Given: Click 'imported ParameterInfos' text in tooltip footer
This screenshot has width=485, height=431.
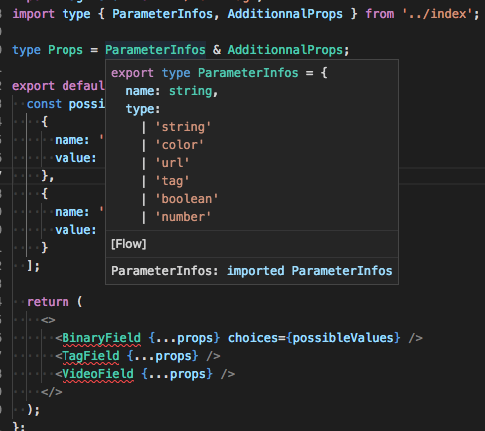Looking at the screenshot, I should (x=310, y=271).
